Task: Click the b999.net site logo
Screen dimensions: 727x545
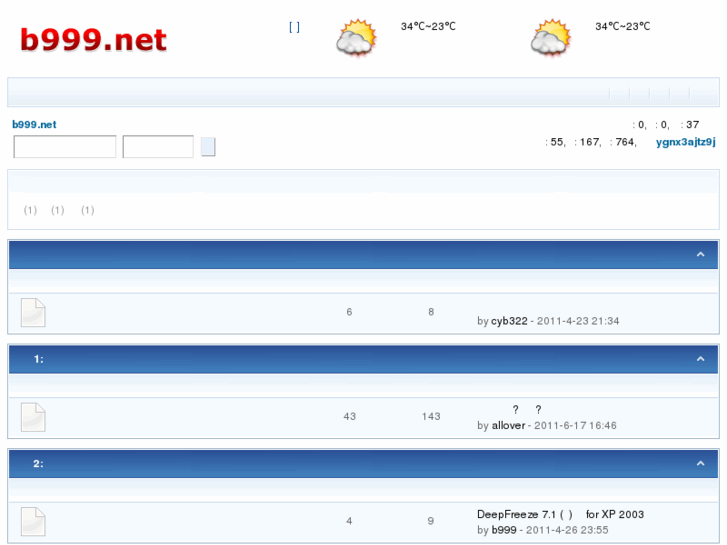Action: coord(93,40)
